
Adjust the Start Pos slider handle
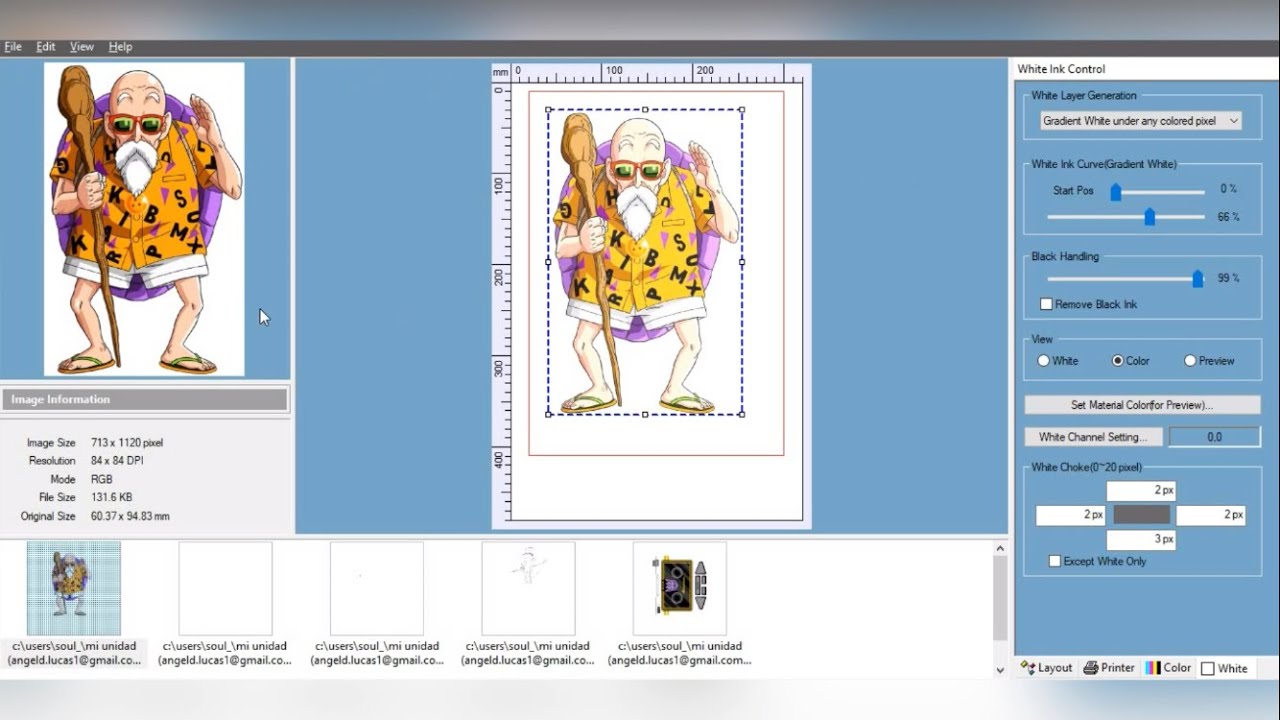tap(1116, 191)
